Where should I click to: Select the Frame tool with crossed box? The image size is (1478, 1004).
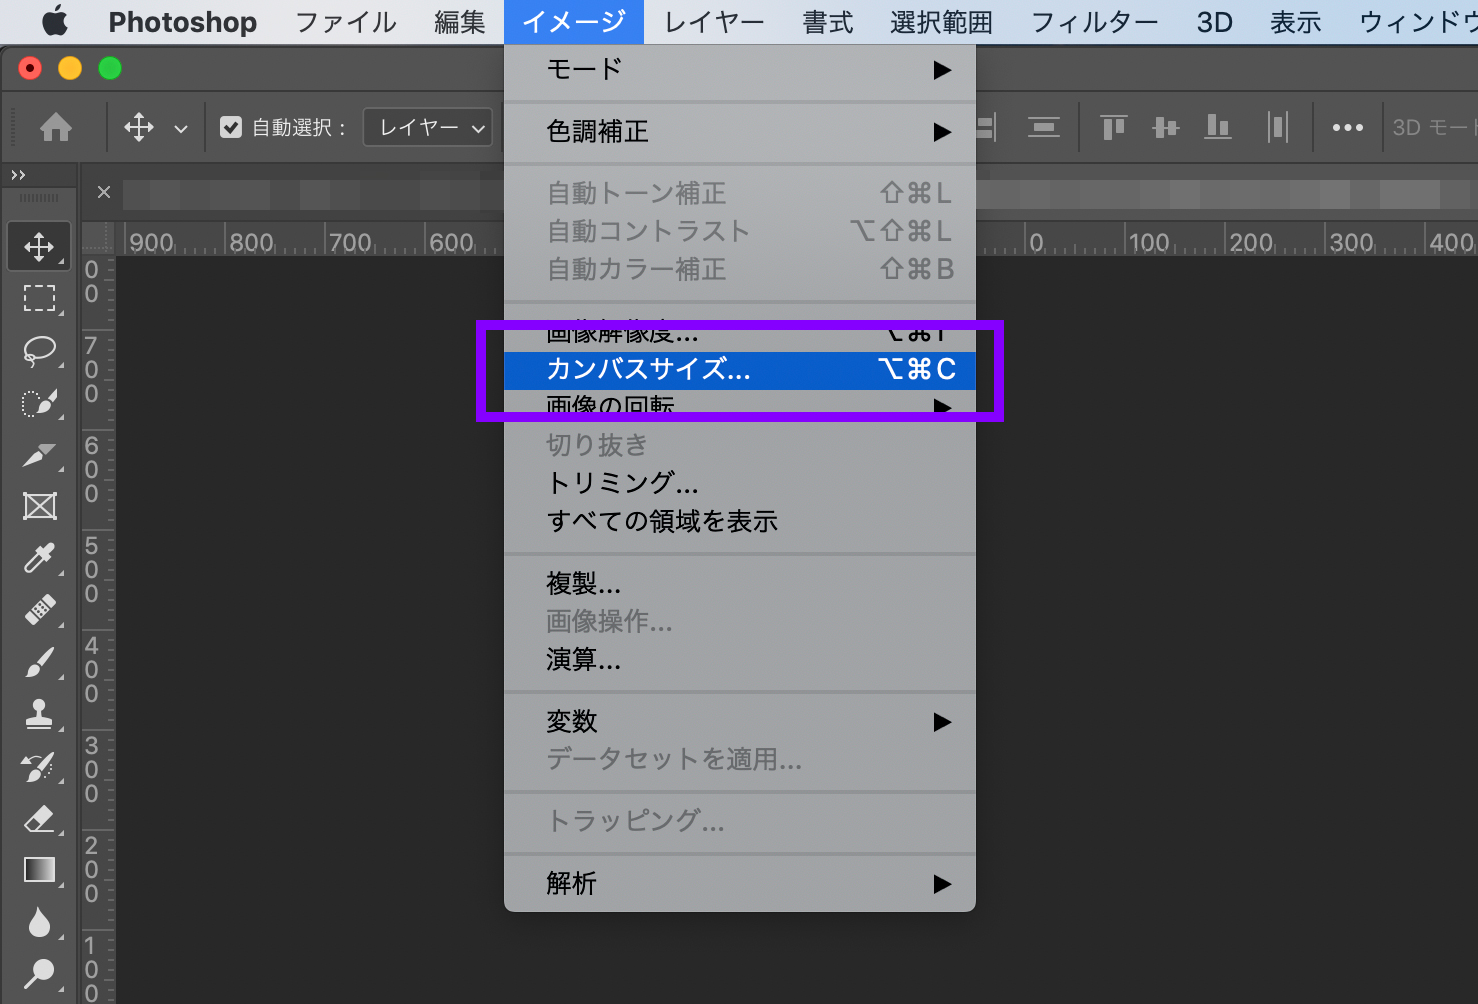pyautogui.click(x=39, y=506)
